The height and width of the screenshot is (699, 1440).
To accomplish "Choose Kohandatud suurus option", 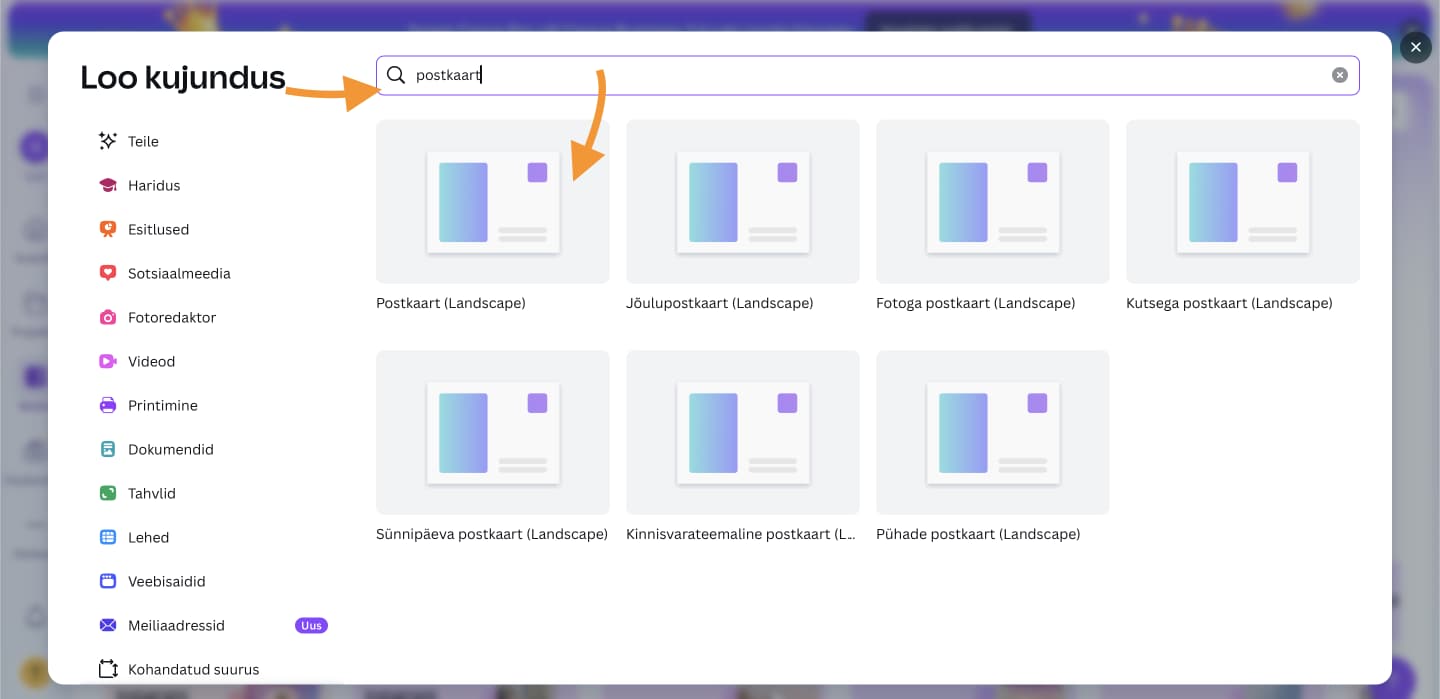I will [x=193, y=669].
